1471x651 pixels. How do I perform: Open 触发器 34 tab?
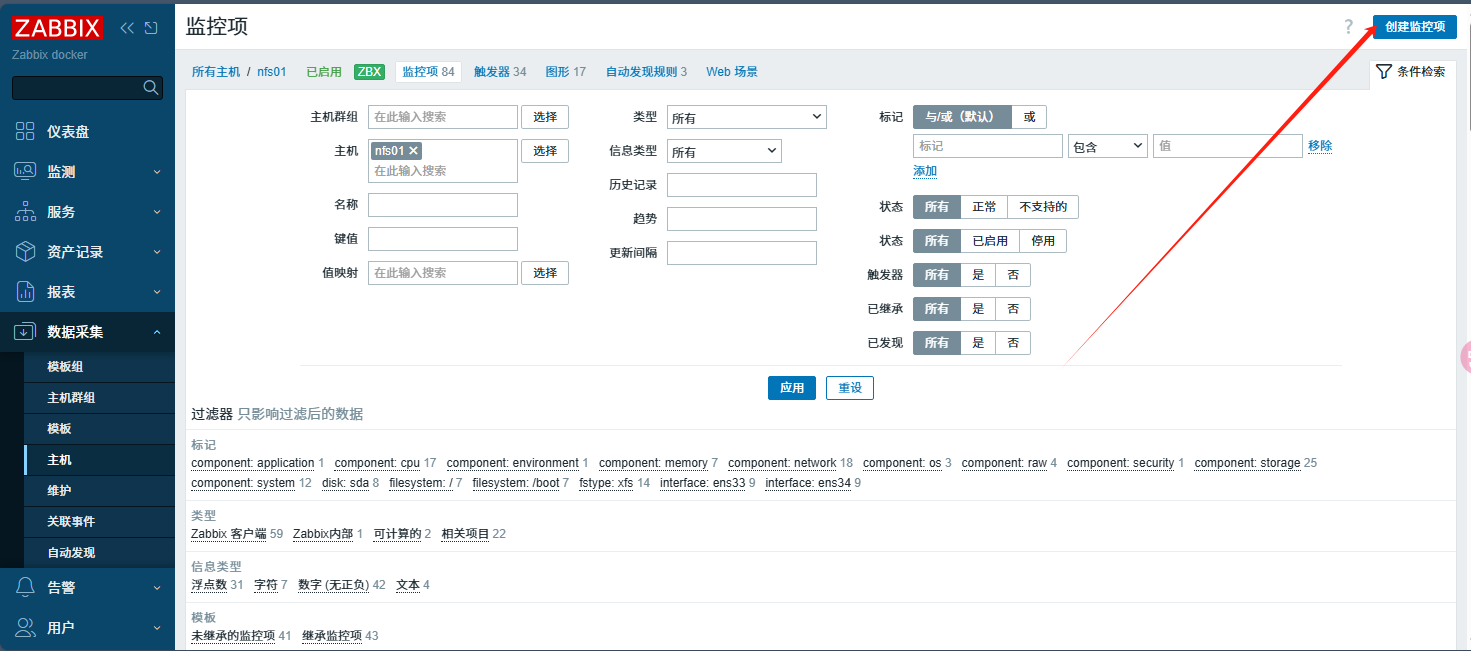click(500, 72)
